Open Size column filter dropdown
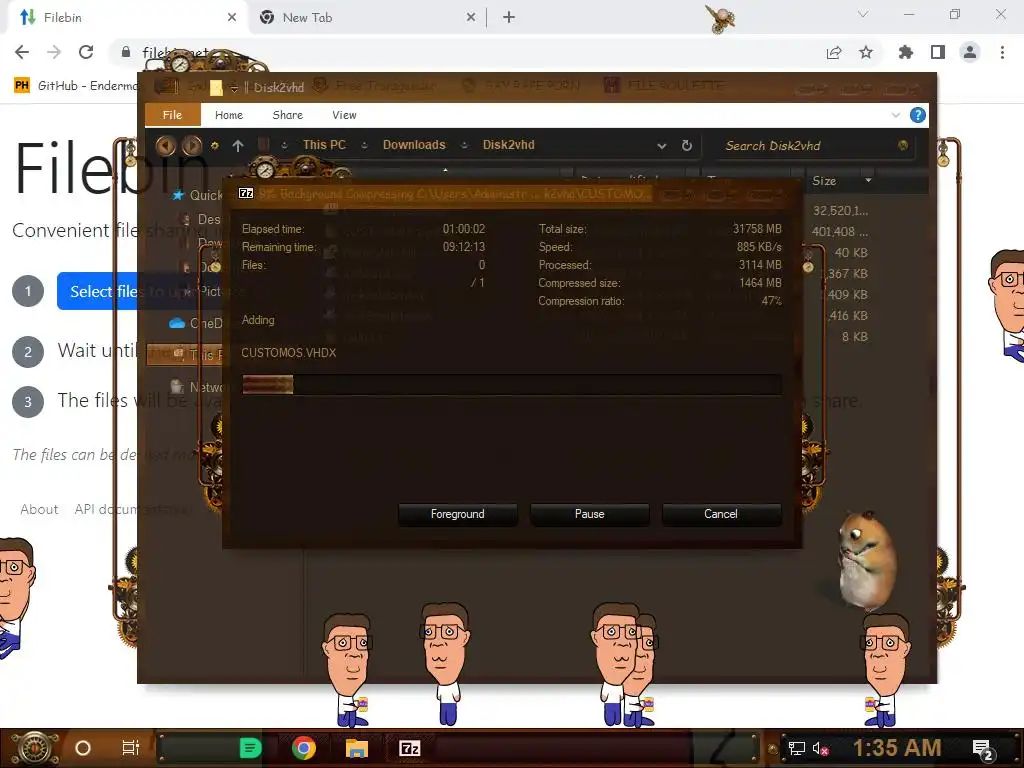 pos(868,180)
